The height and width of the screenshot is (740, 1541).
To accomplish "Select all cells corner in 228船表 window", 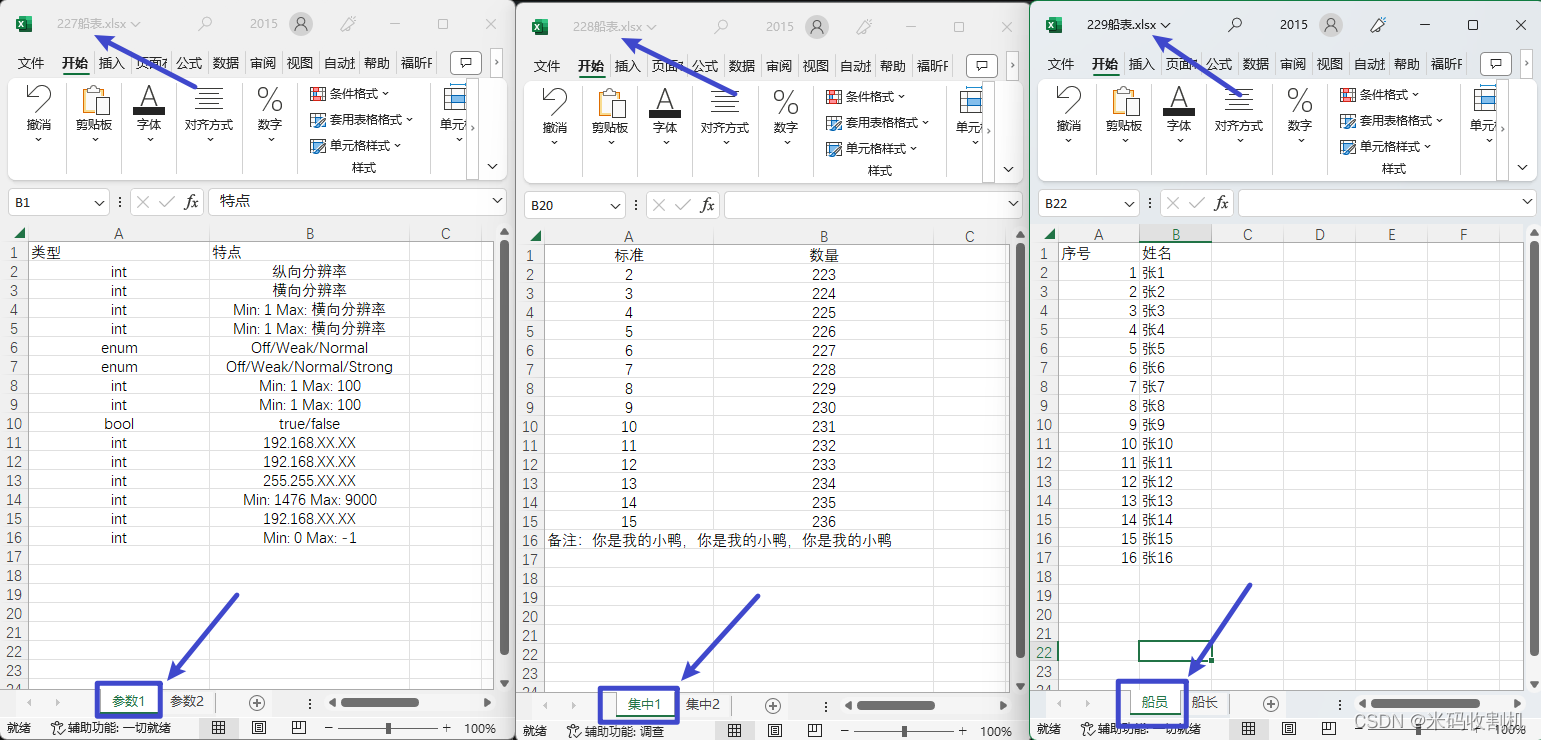I will pos(535,237).
